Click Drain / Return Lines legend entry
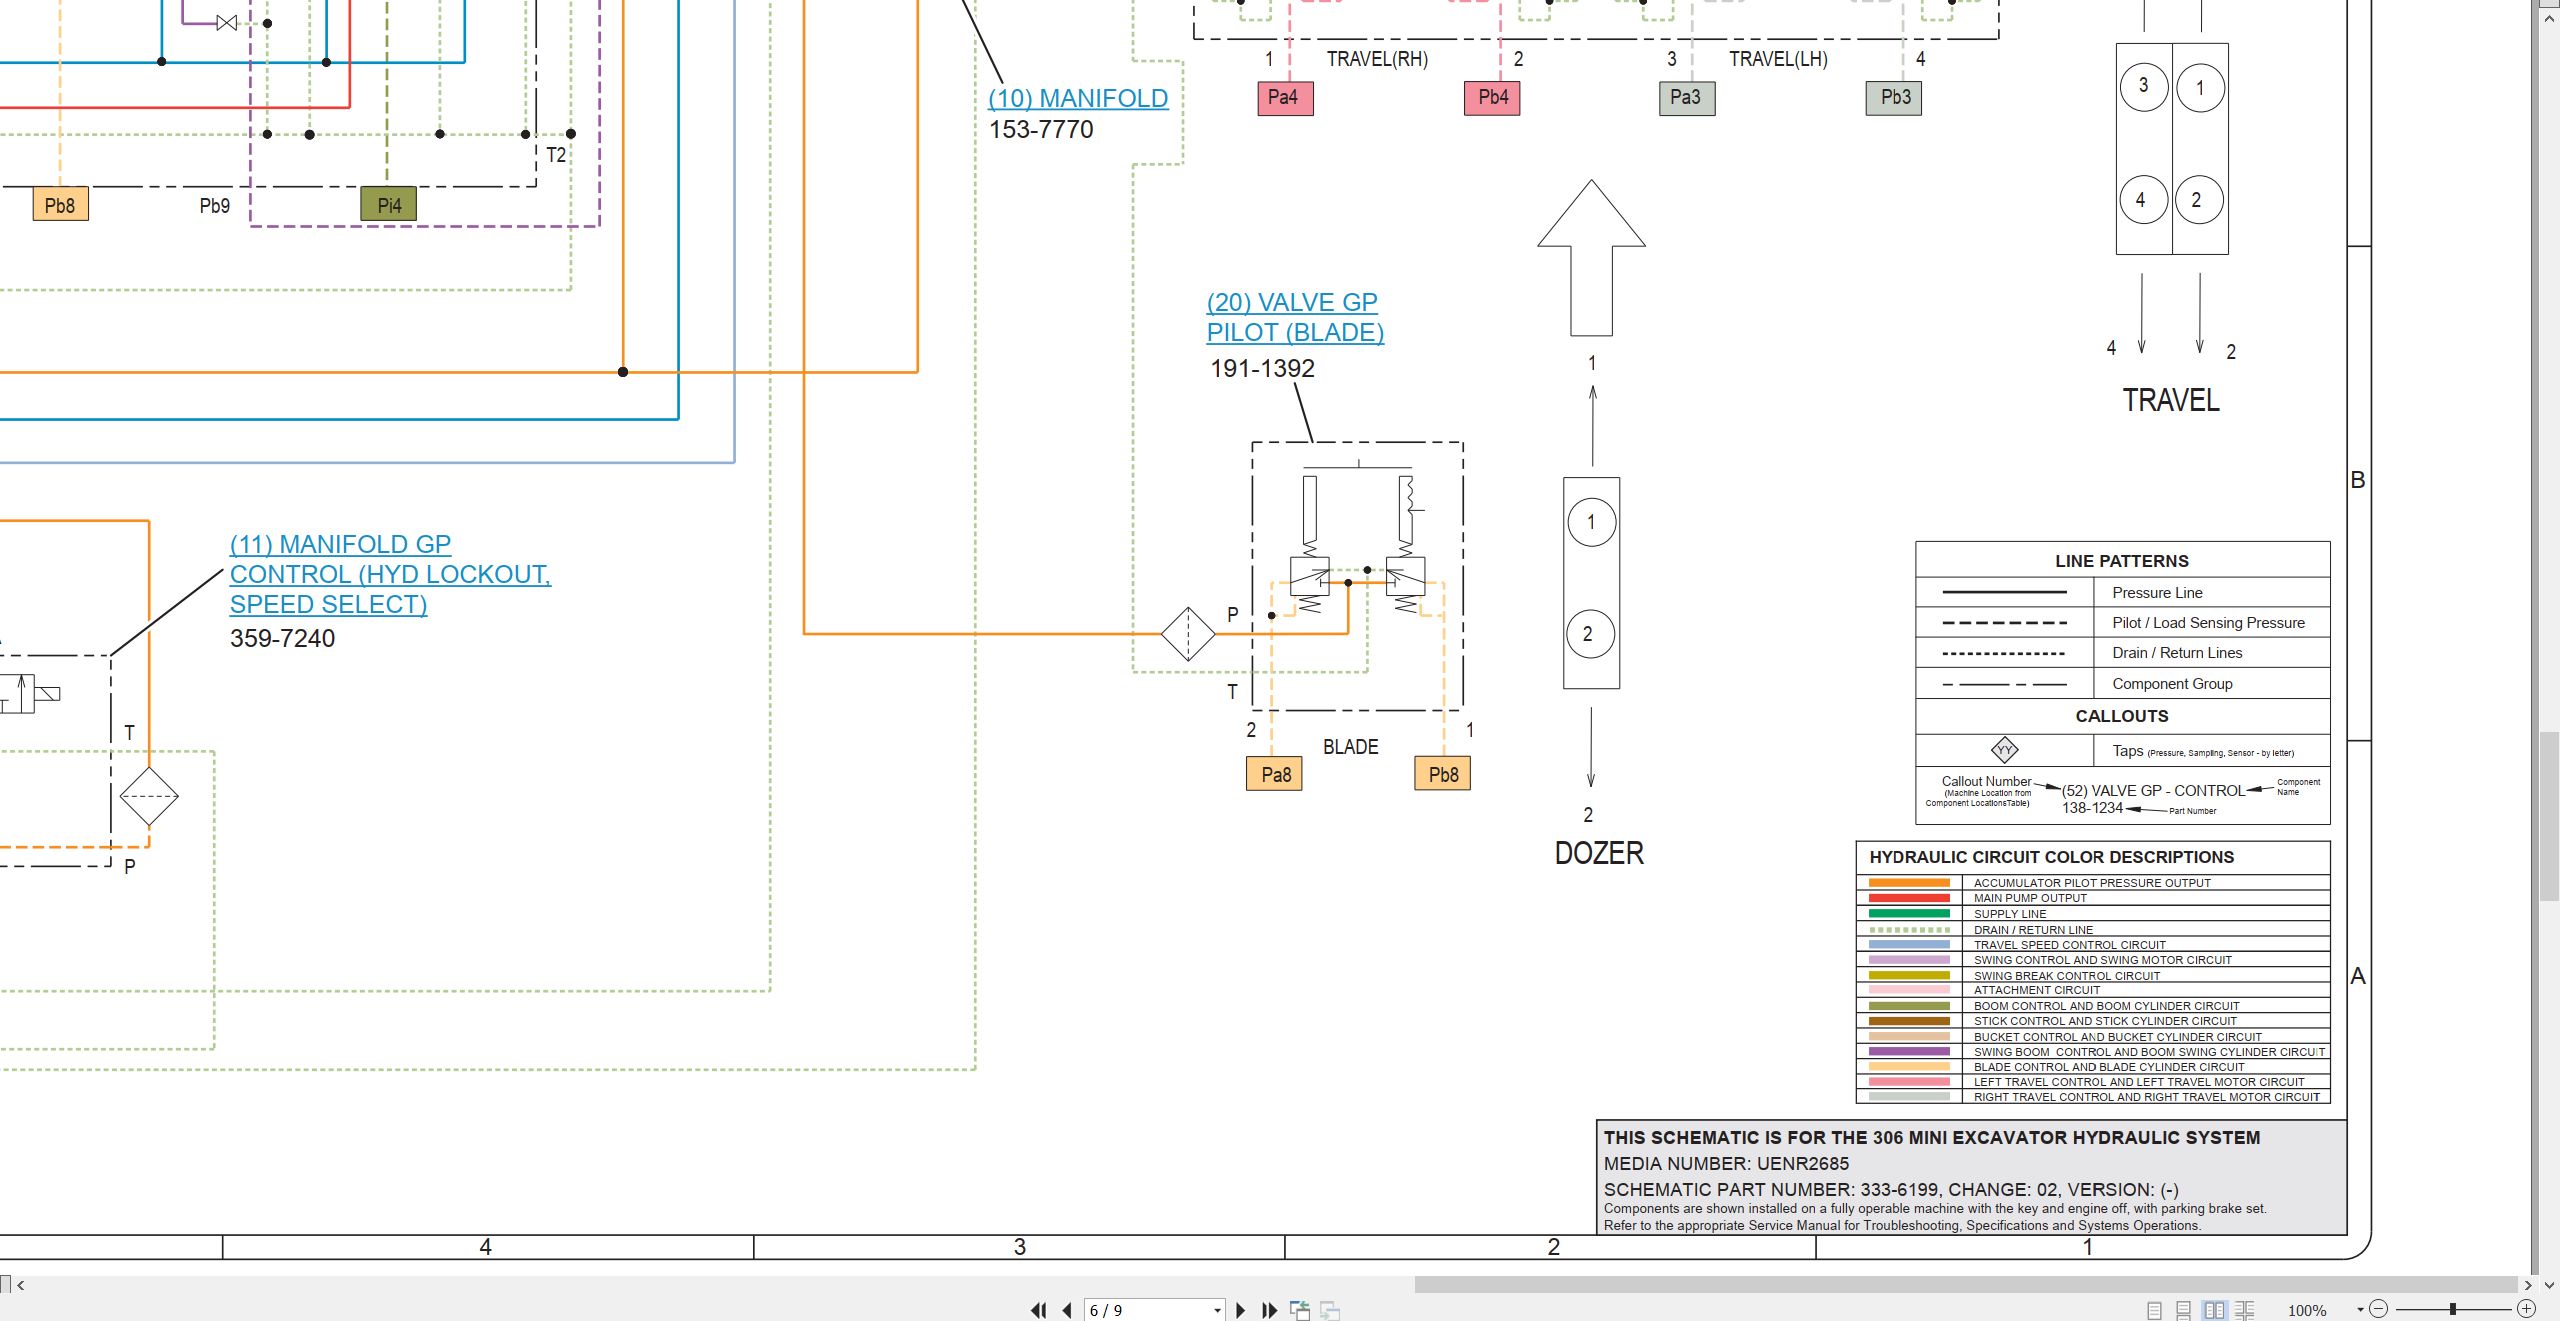Image resolution: width=2560 pixels, height=1321 pixels. (x=2177, y=653)
